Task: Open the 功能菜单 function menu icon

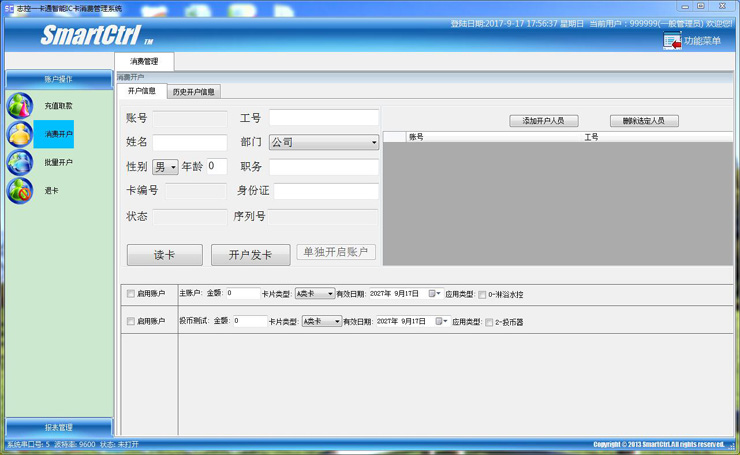Action: pos(672,41)
